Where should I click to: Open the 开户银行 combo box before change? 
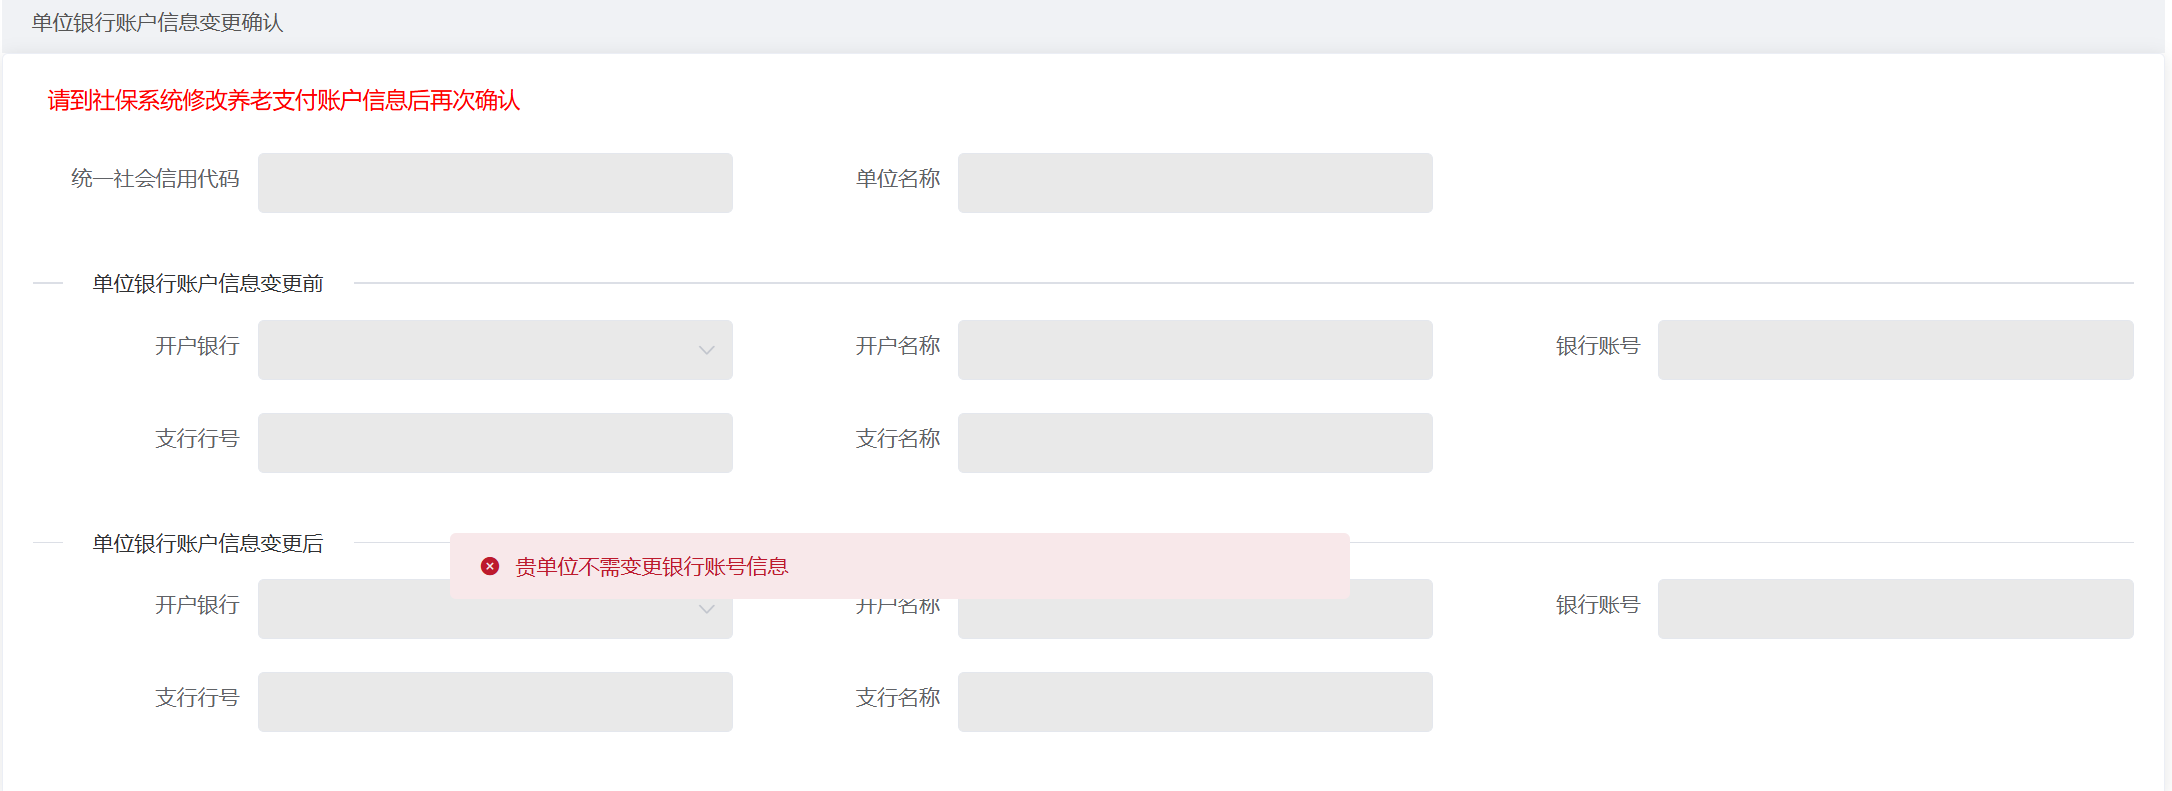(x=495, y=350)
